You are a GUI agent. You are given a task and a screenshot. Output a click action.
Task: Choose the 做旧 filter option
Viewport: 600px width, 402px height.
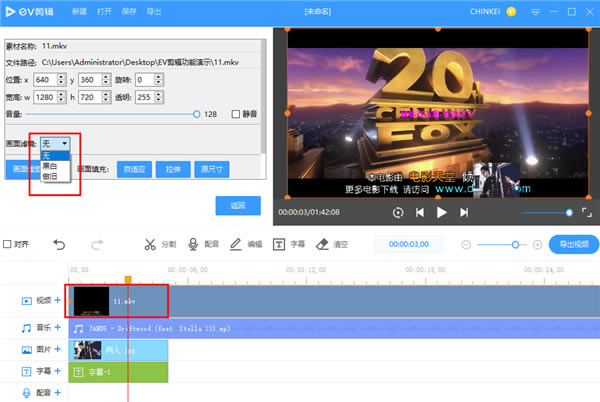click(50, 176)
